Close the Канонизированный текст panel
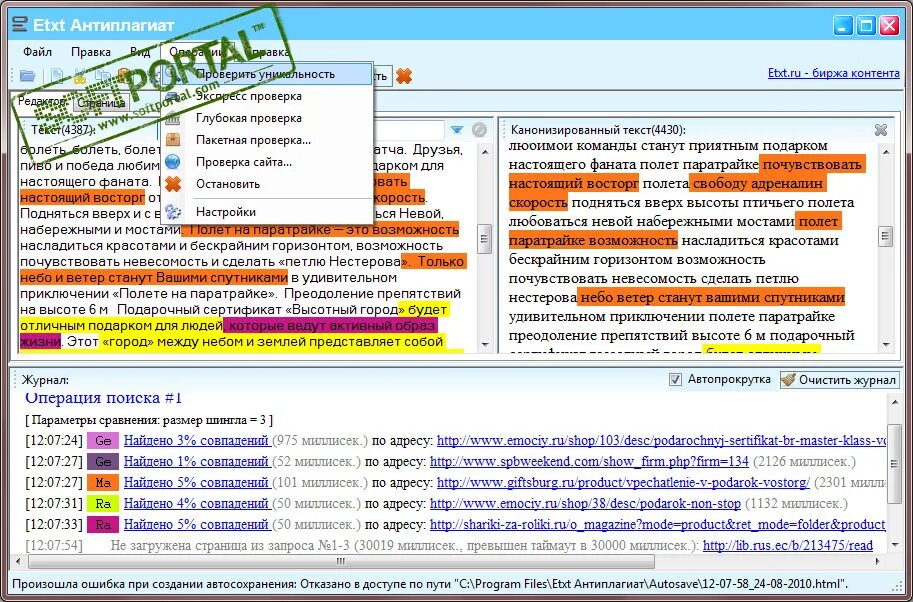 [881, 130]
